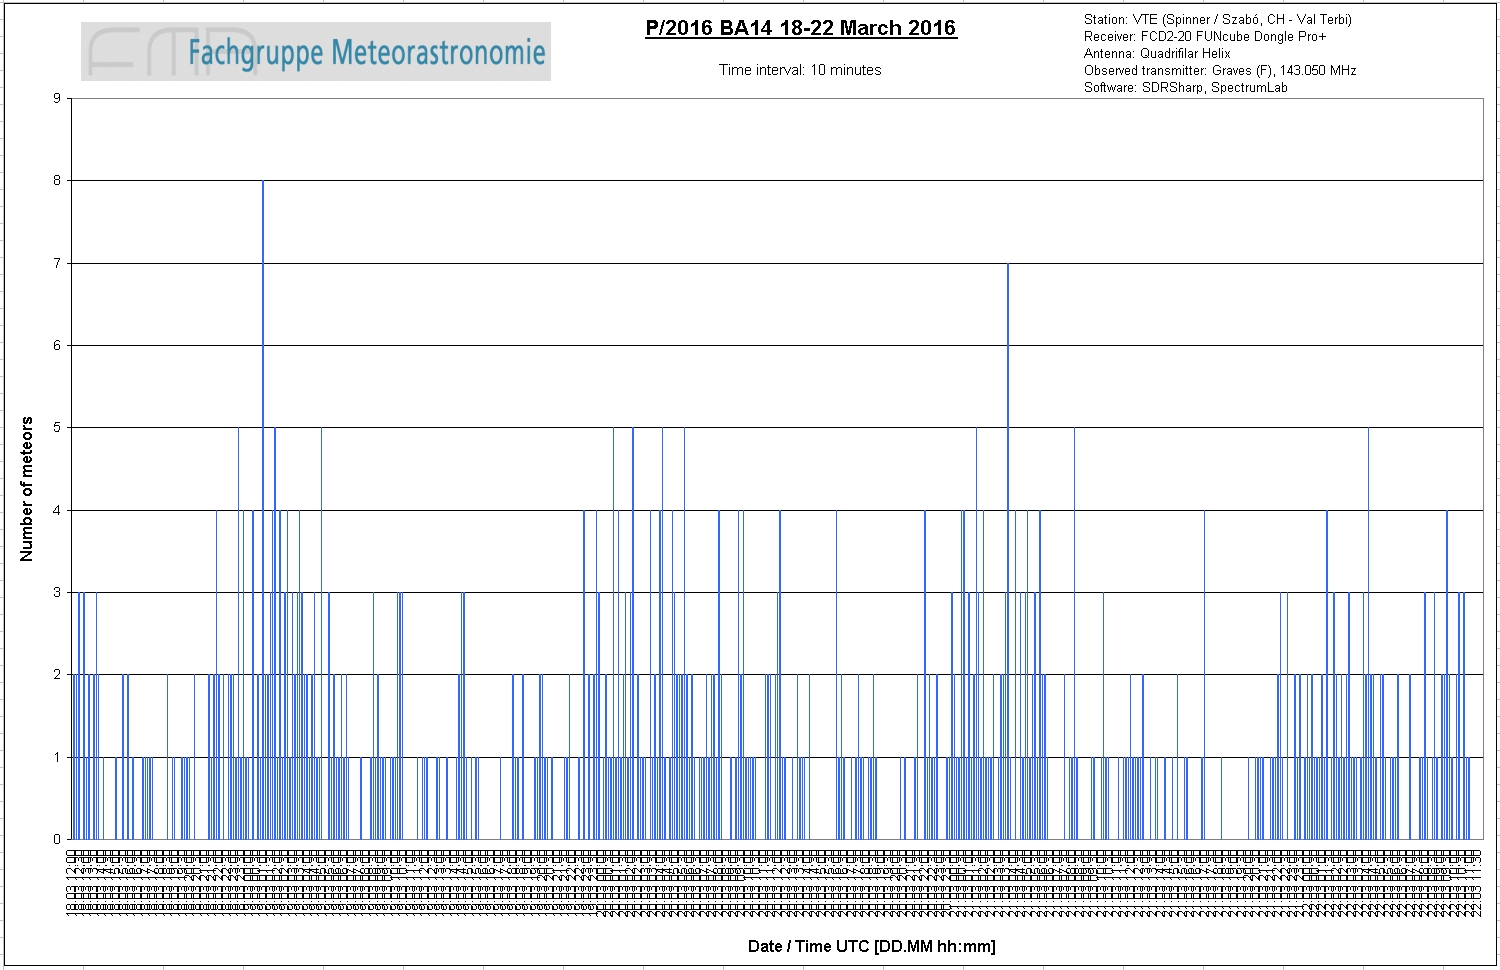Select the y-axis tick label 8
Screen dimensions: 1500x970
(57, 180)
